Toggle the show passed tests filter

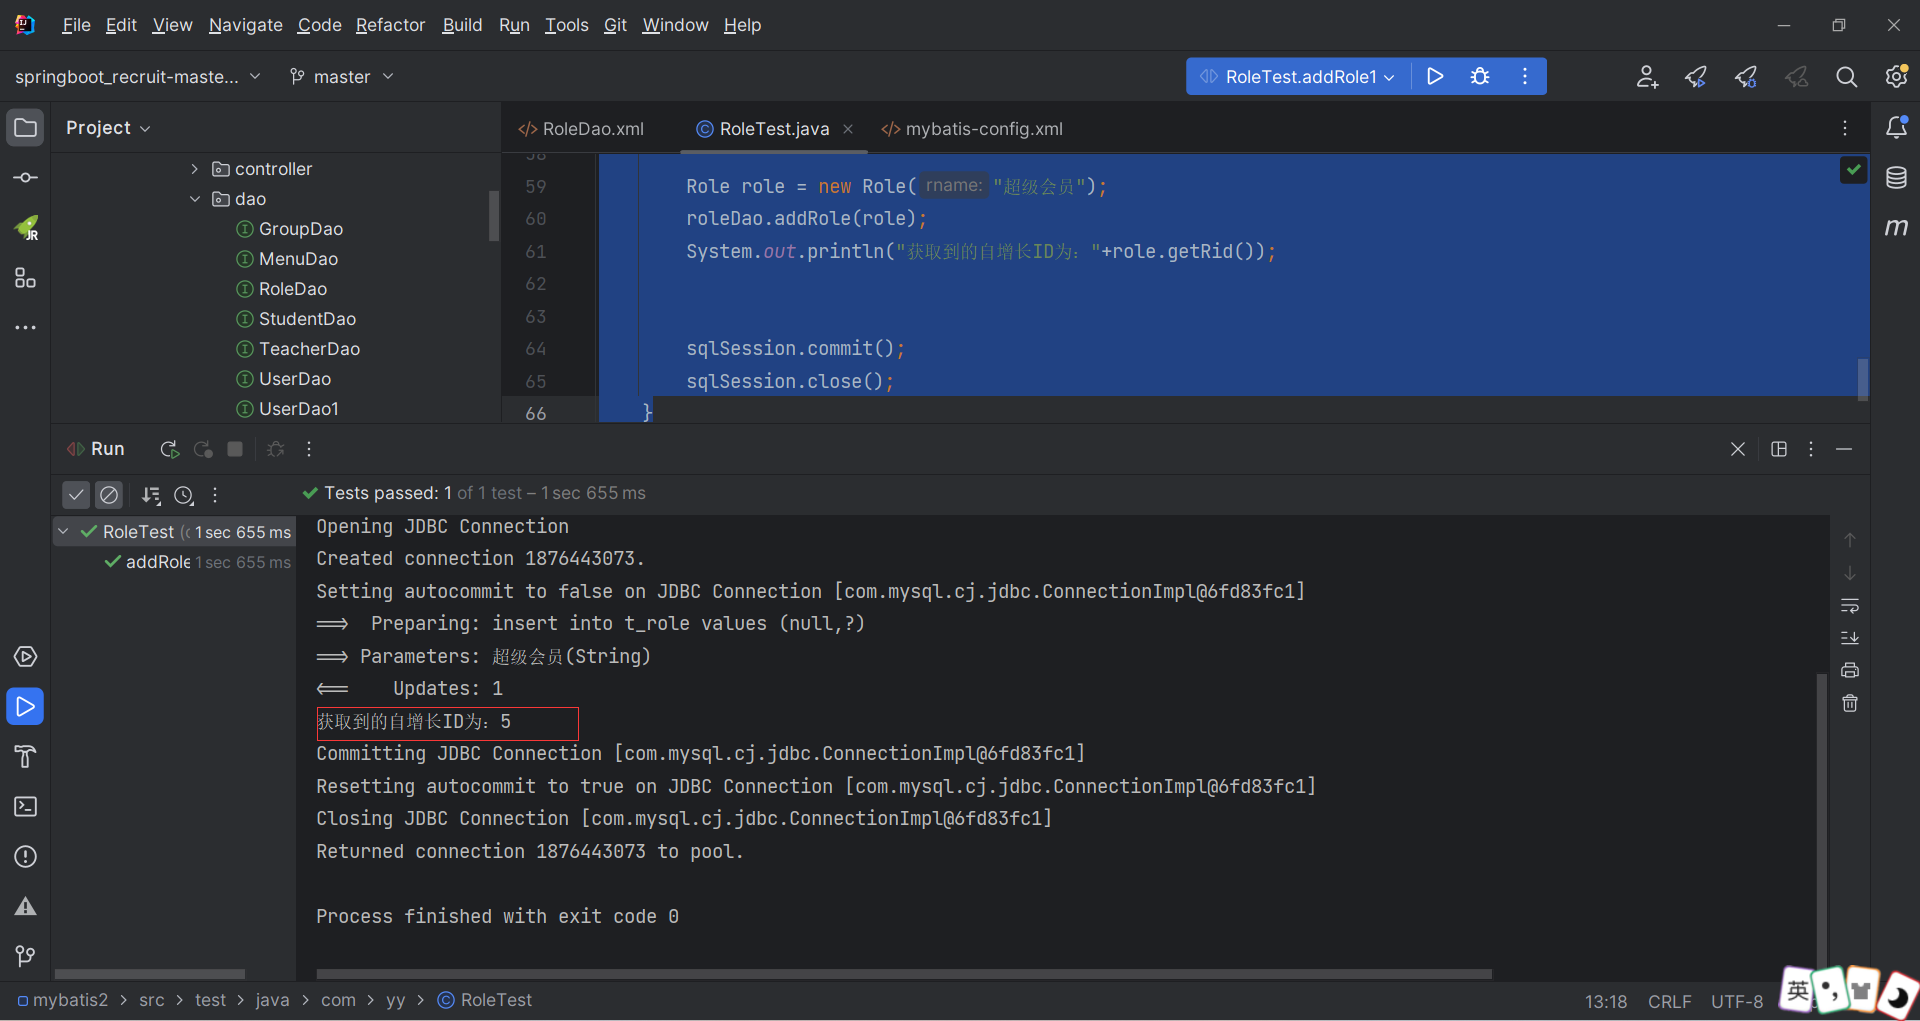(75, 495)
